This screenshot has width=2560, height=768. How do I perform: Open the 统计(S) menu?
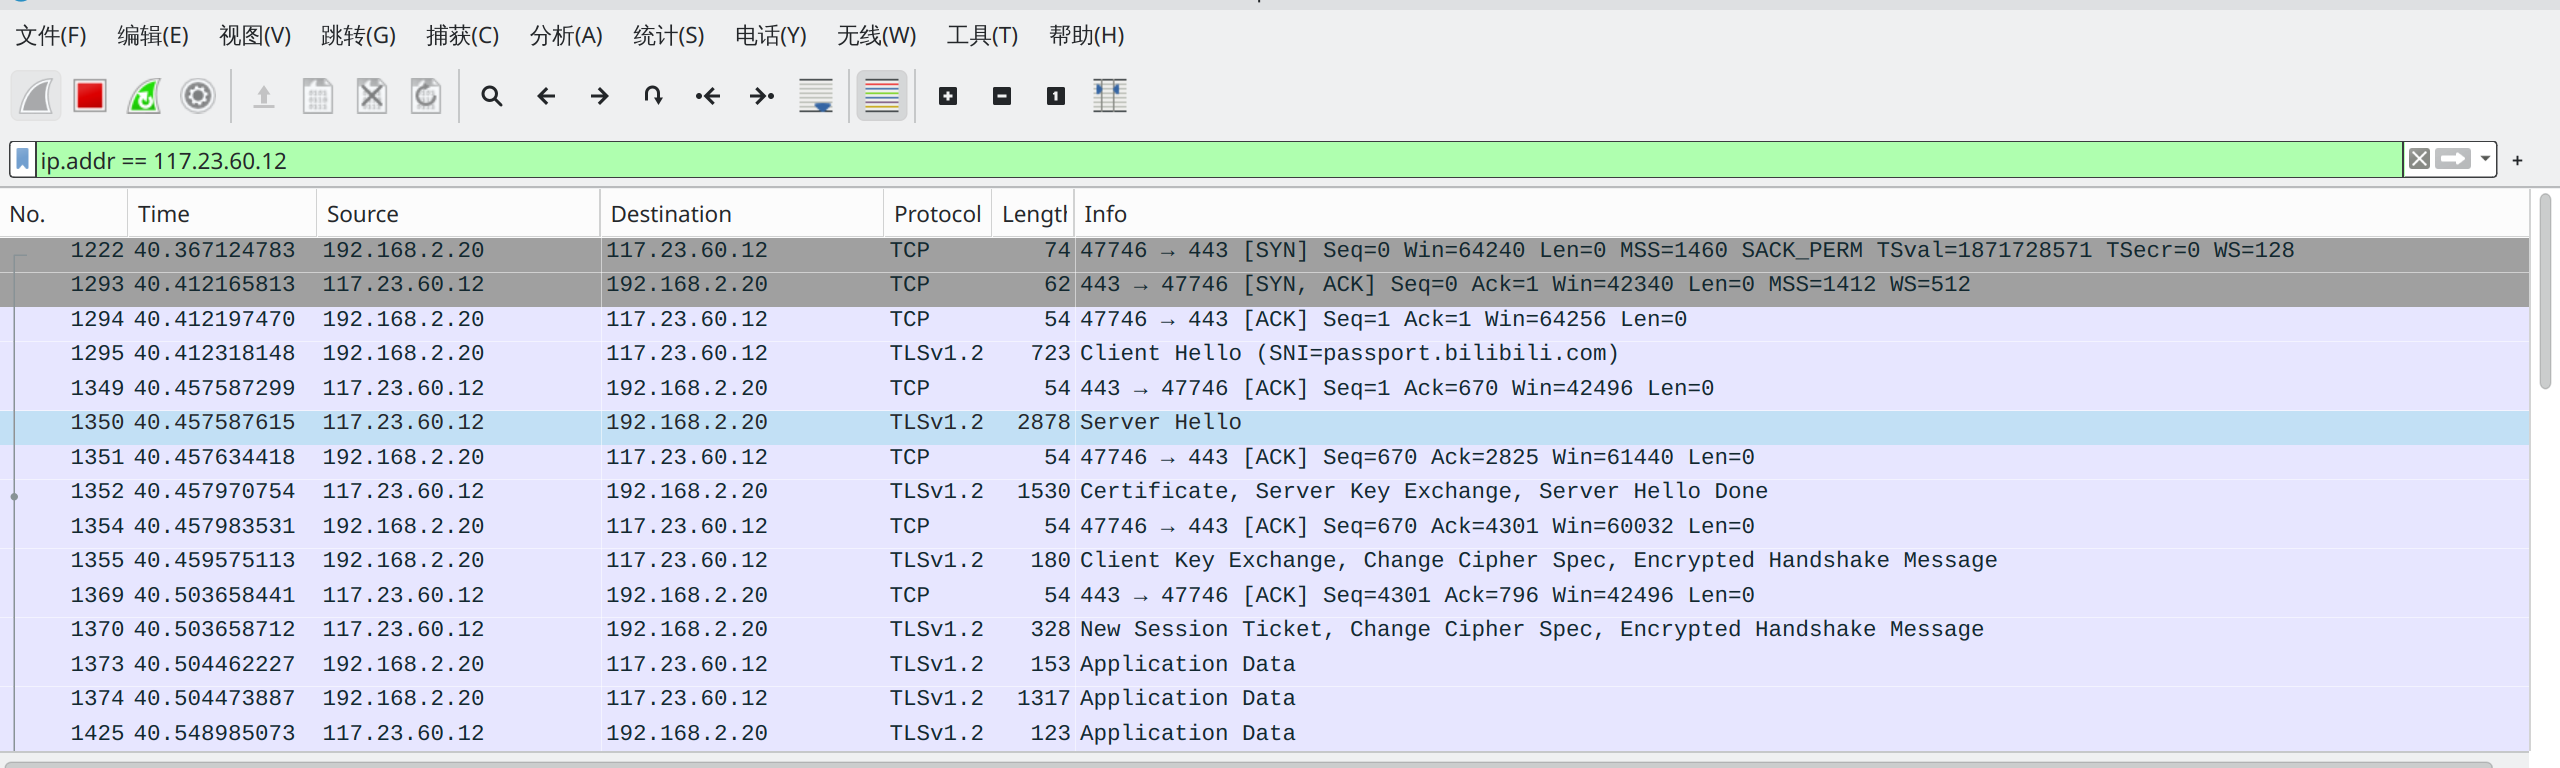668,36
